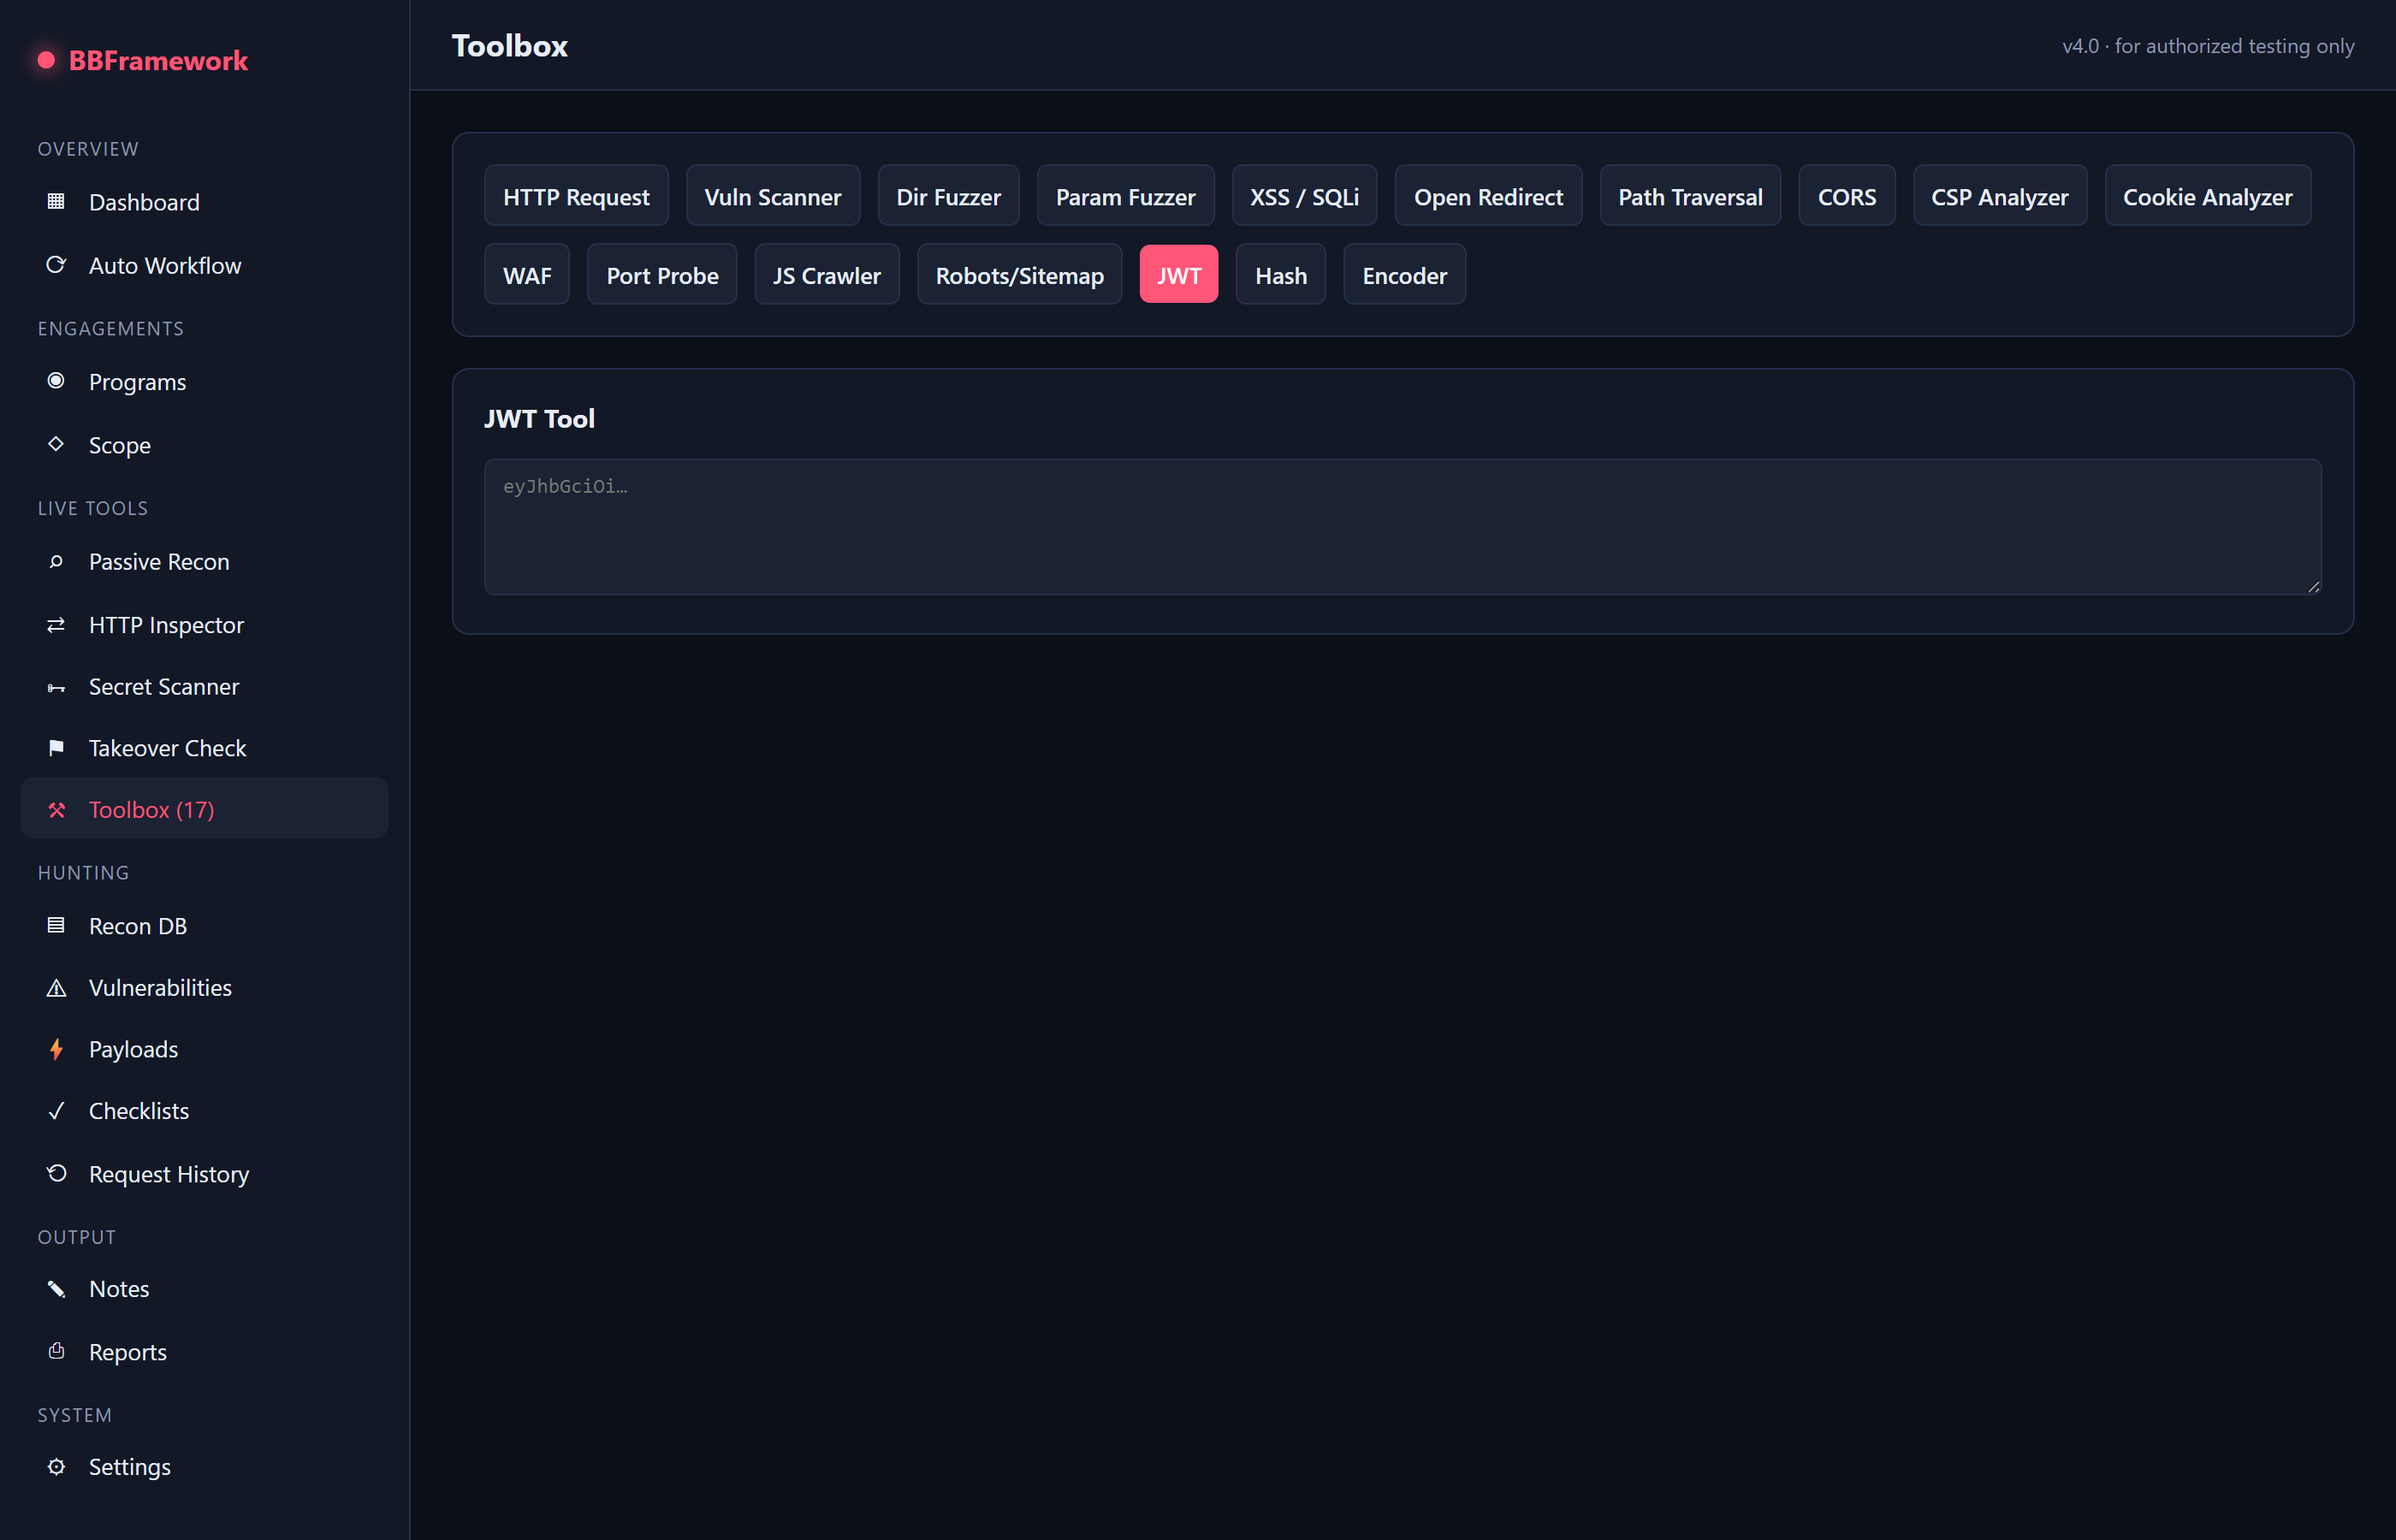Click the Vulnerabilities warning triangle icon
The image size is (2396, 1540).
[x=56, y=987]
